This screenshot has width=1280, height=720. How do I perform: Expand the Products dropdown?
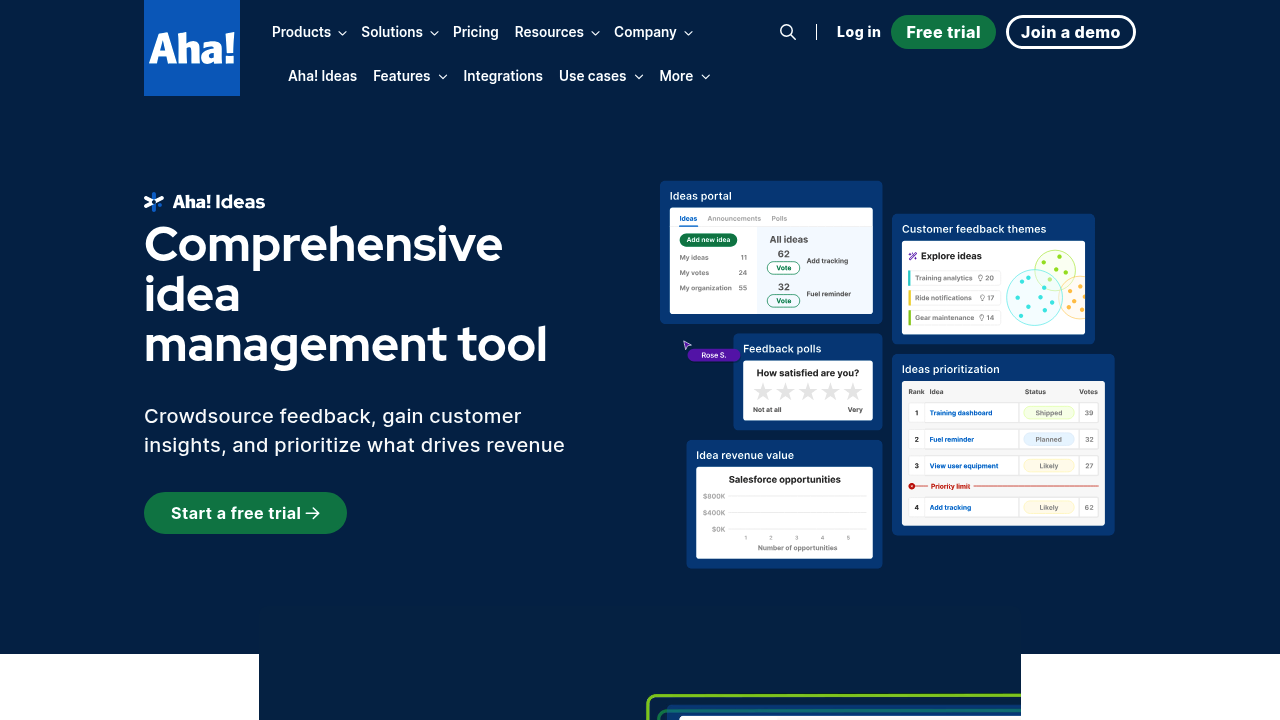309,32
